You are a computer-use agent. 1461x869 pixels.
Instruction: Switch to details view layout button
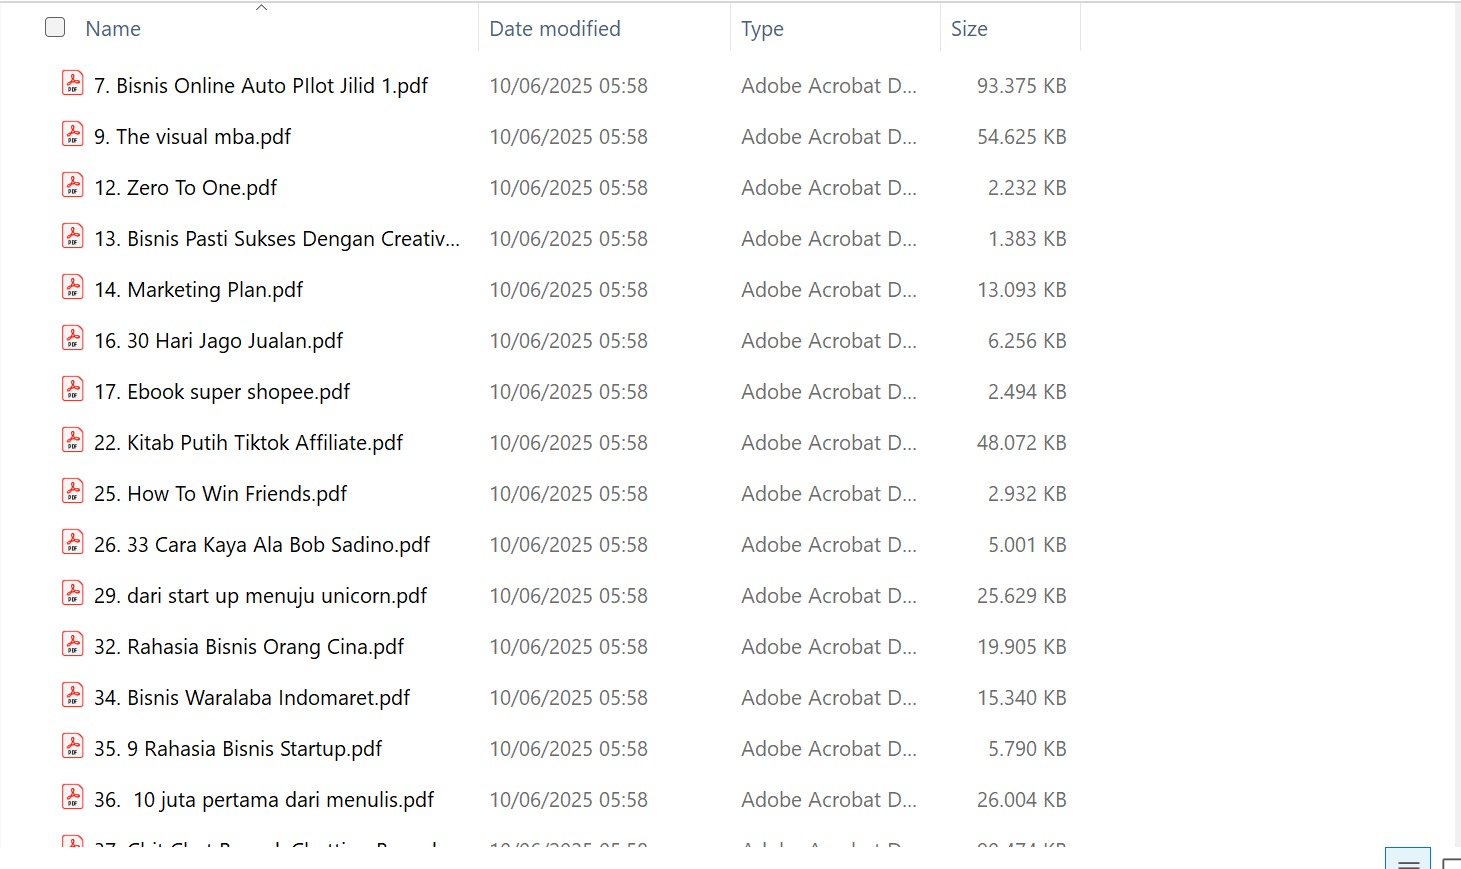tap(1407, 861)
